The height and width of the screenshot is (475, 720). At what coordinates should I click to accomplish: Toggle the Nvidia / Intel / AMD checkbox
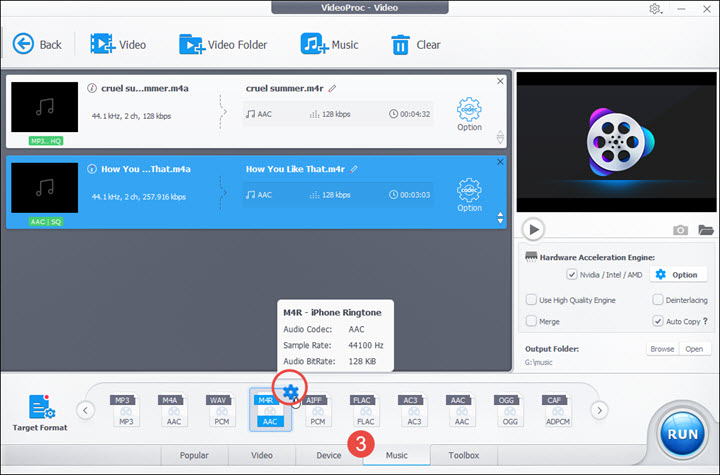coord(572,275)
